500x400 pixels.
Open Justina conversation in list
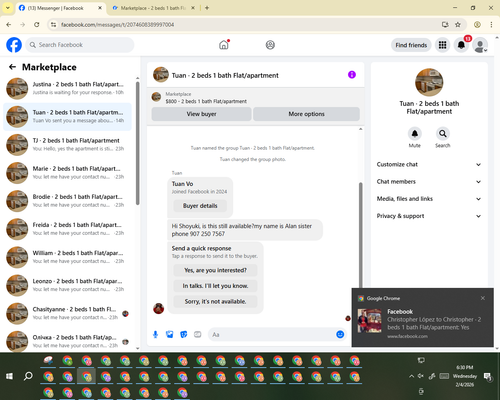[x=68, y=88]
